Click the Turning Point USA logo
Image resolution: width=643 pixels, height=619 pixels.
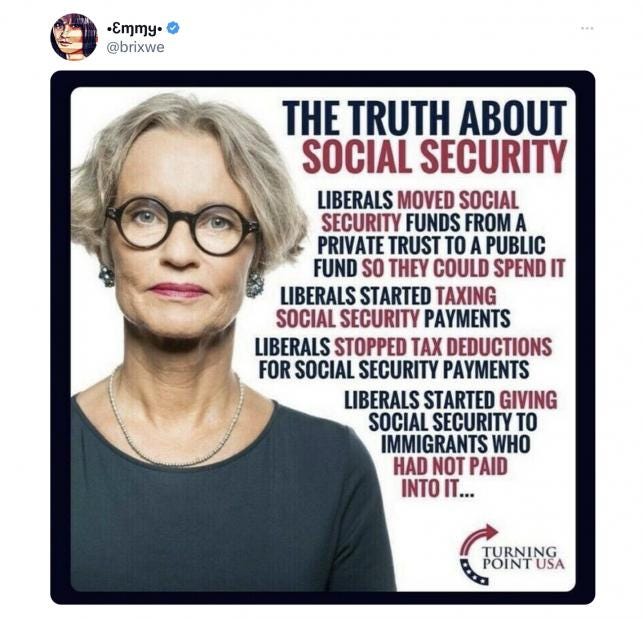tap(512, 554)
